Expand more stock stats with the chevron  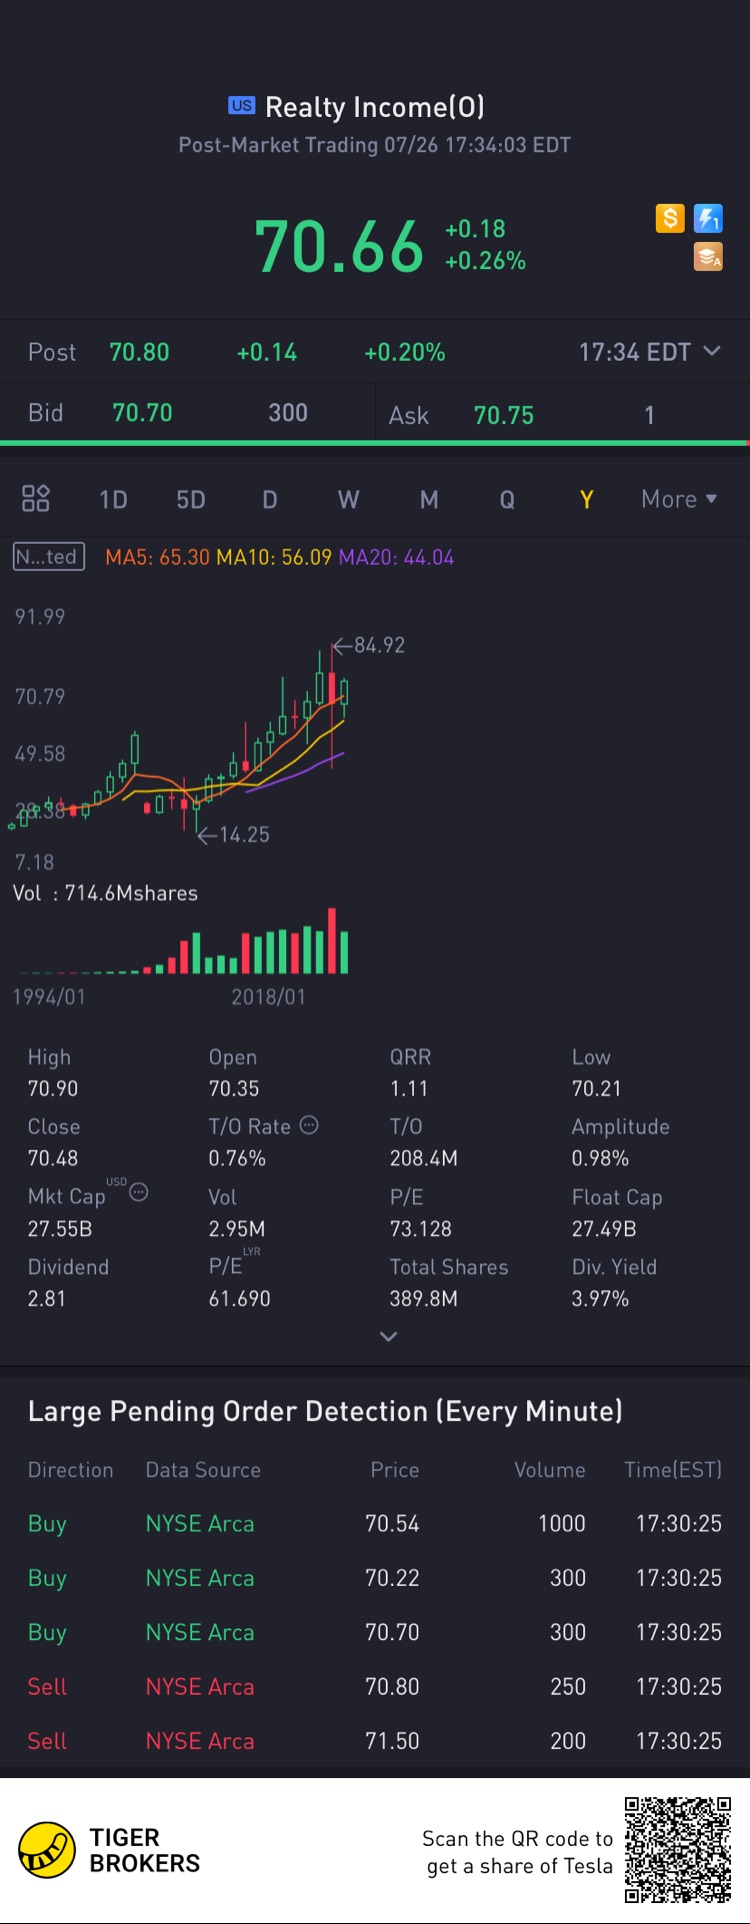point(389,1336)
